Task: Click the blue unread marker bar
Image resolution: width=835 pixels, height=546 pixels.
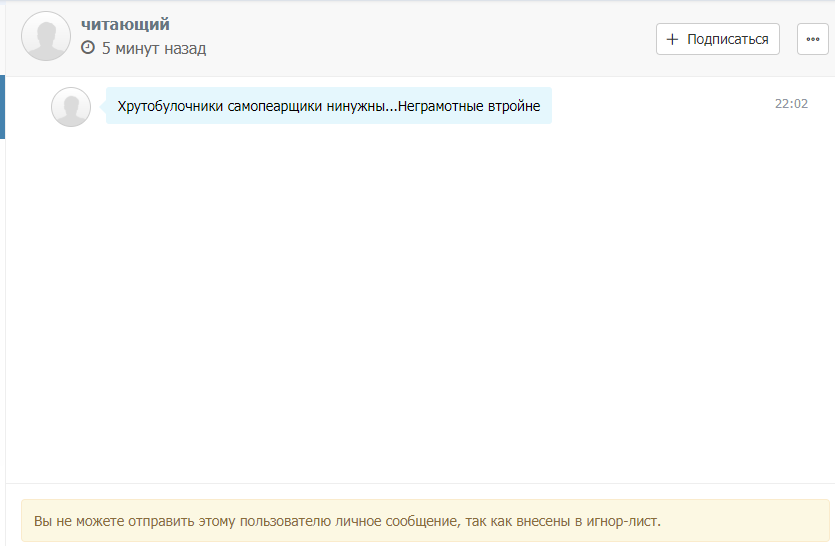Action: [x=3, y=106]
